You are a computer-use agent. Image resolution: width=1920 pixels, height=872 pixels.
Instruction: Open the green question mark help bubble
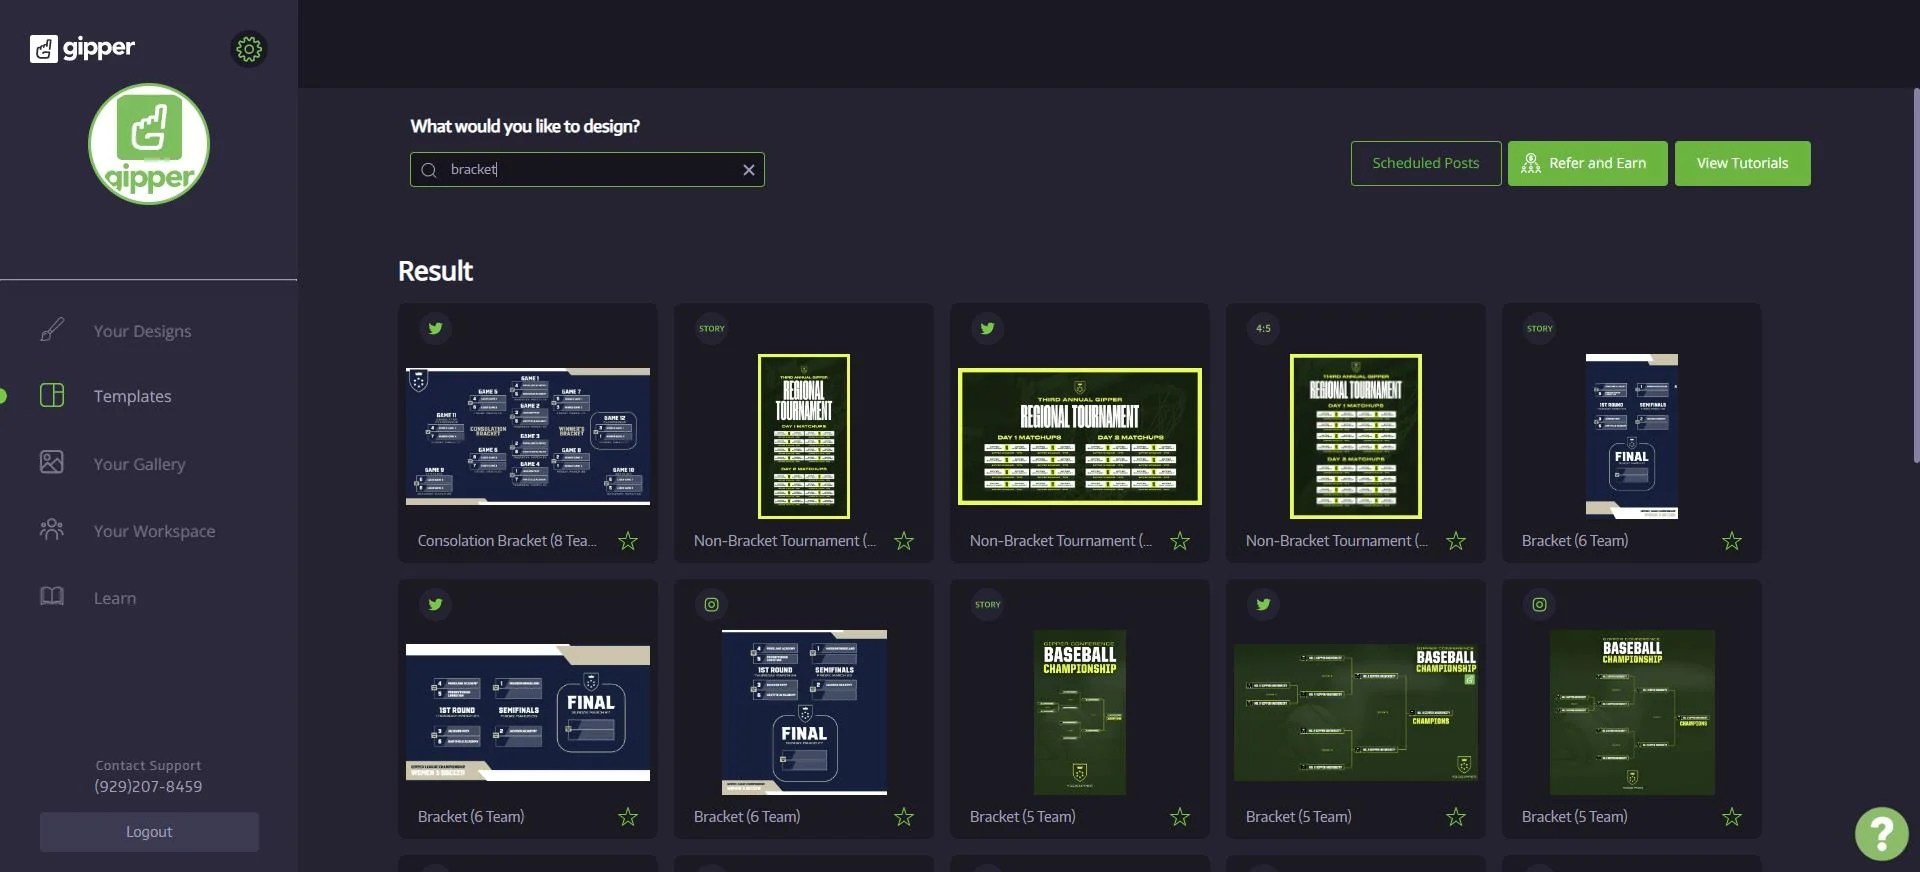tap(1881, 833)
